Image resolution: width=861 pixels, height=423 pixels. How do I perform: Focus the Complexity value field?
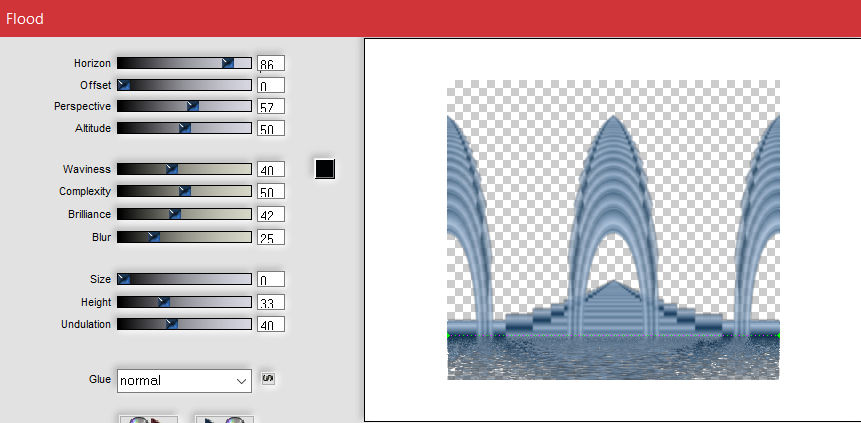(x=271, y=191)
